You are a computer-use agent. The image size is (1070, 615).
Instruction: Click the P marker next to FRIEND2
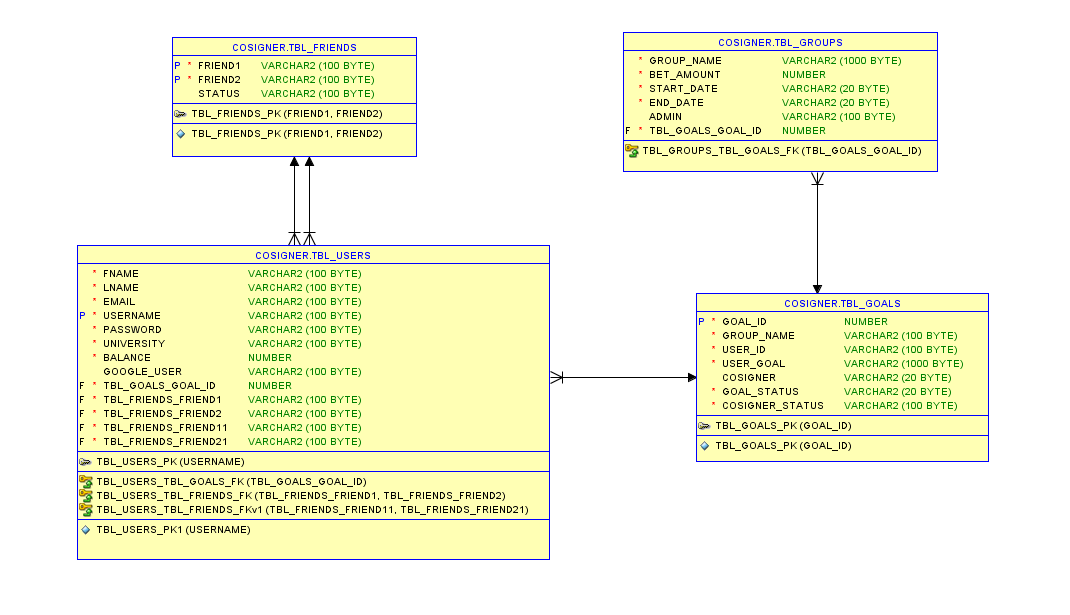click(177, 80)
